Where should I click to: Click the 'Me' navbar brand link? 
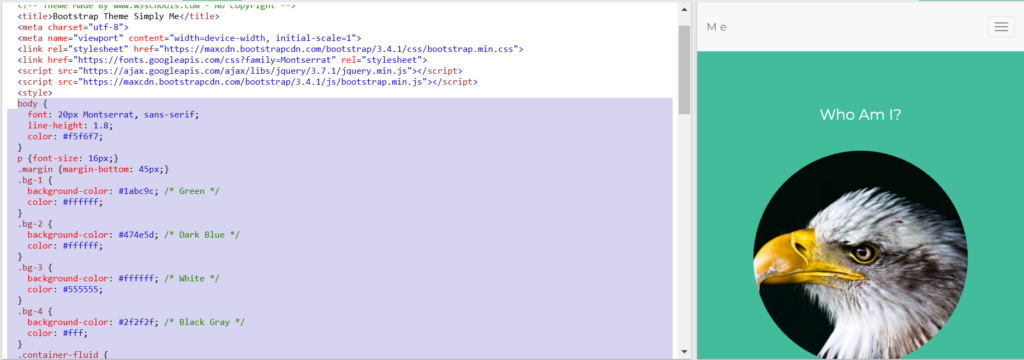click(716, 27)
